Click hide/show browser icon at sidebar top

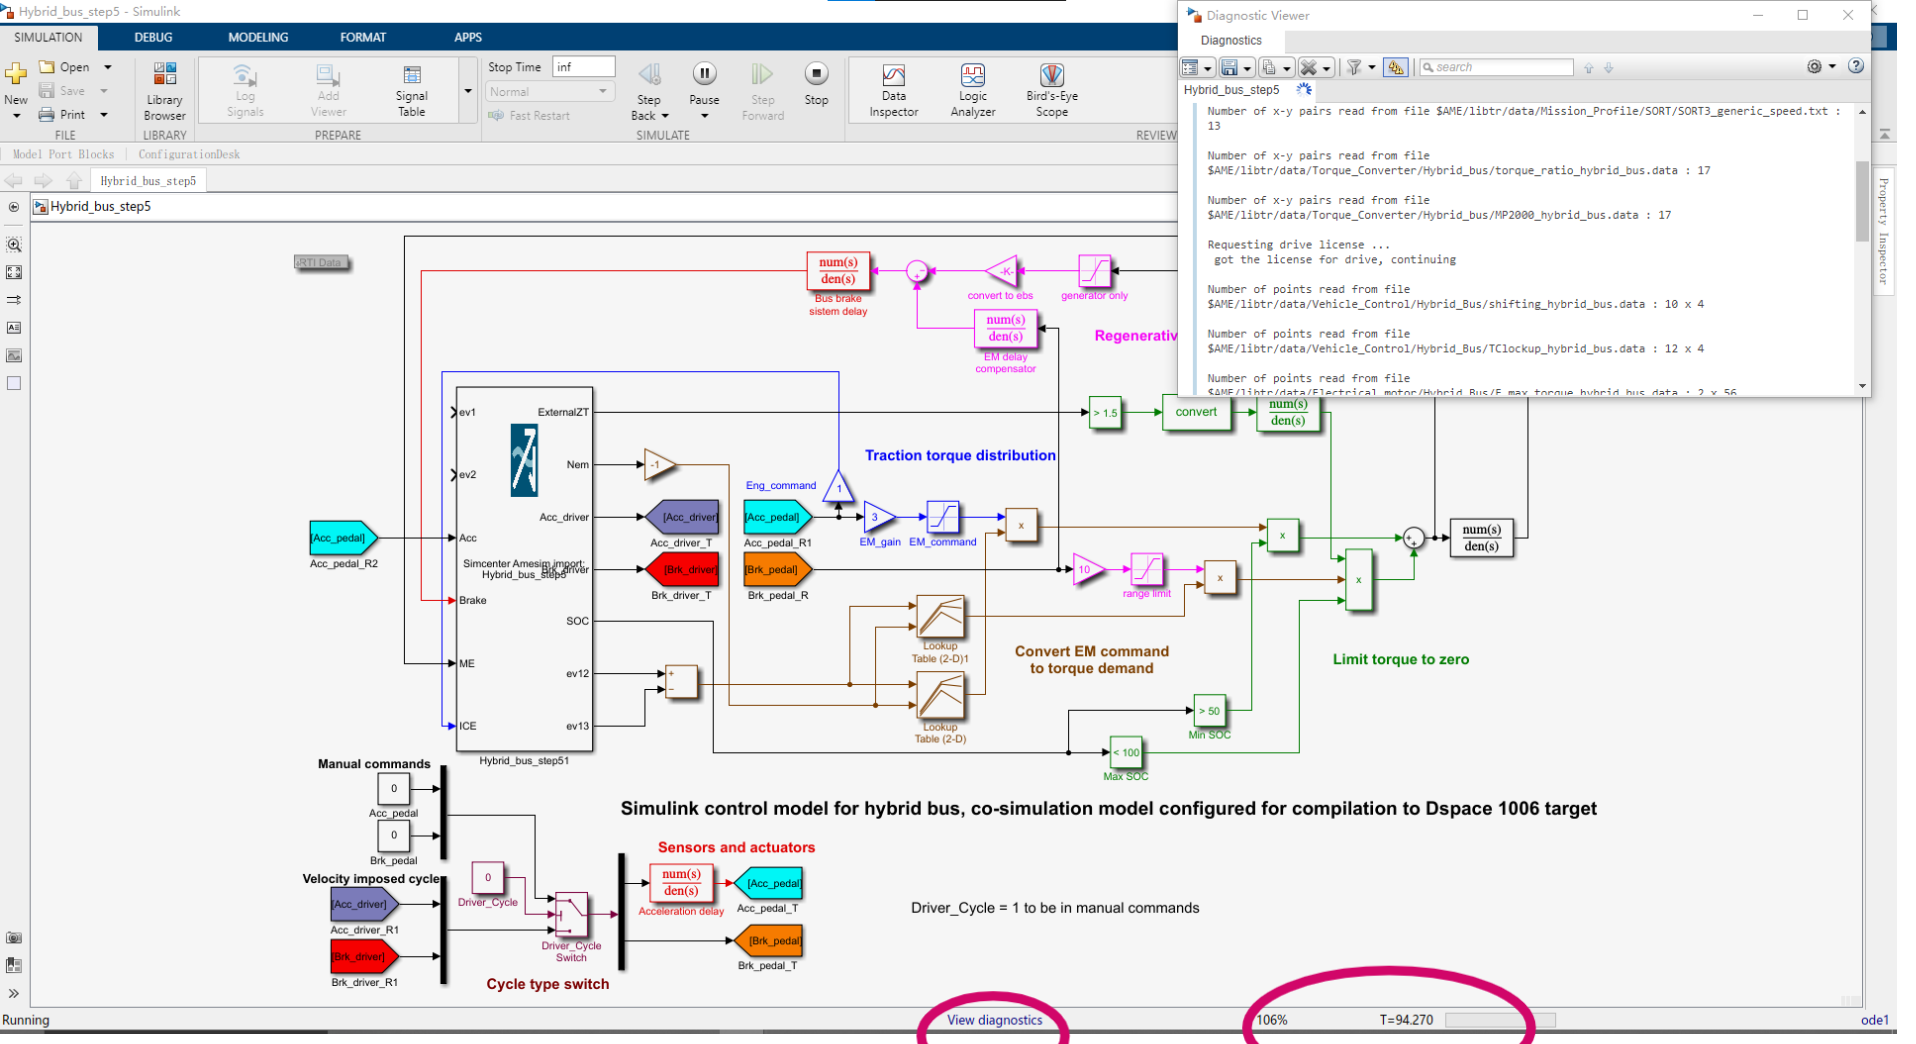point(14,208)
